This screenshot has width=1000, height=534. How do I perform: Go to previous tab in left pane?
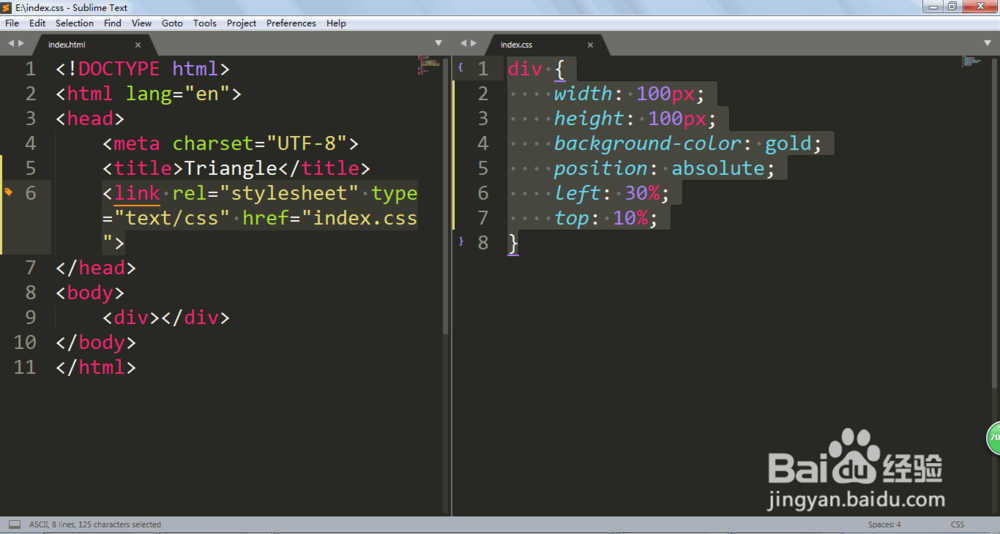[x=11, y=43]
